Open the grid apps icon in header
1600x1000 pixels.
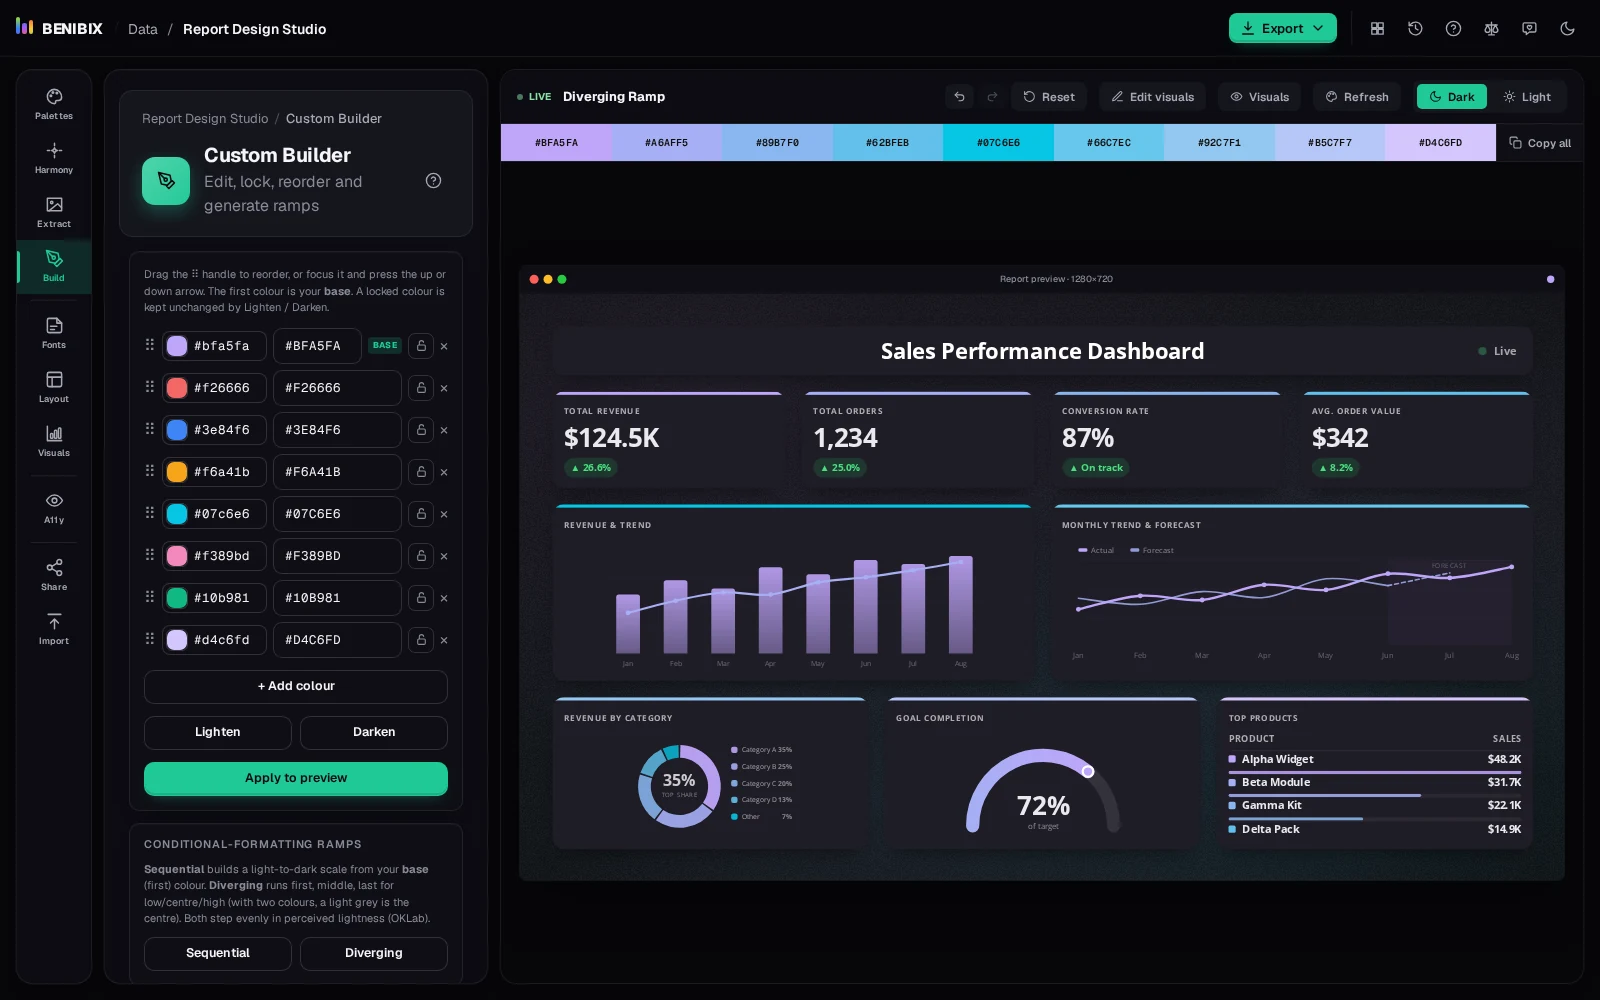(x=1377, y=29)
